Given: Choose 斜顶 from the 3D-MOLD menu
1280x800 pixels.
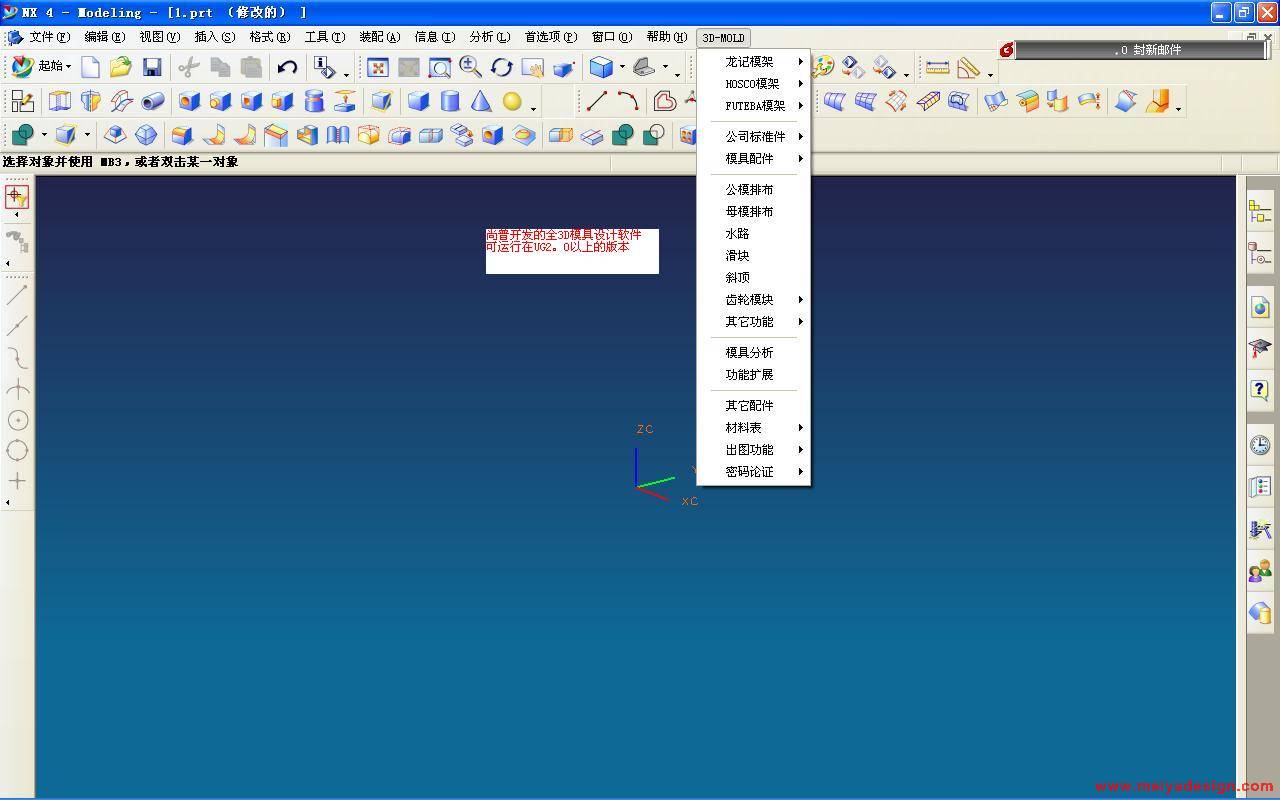Looking at the screenshot, I should (753, 277).
